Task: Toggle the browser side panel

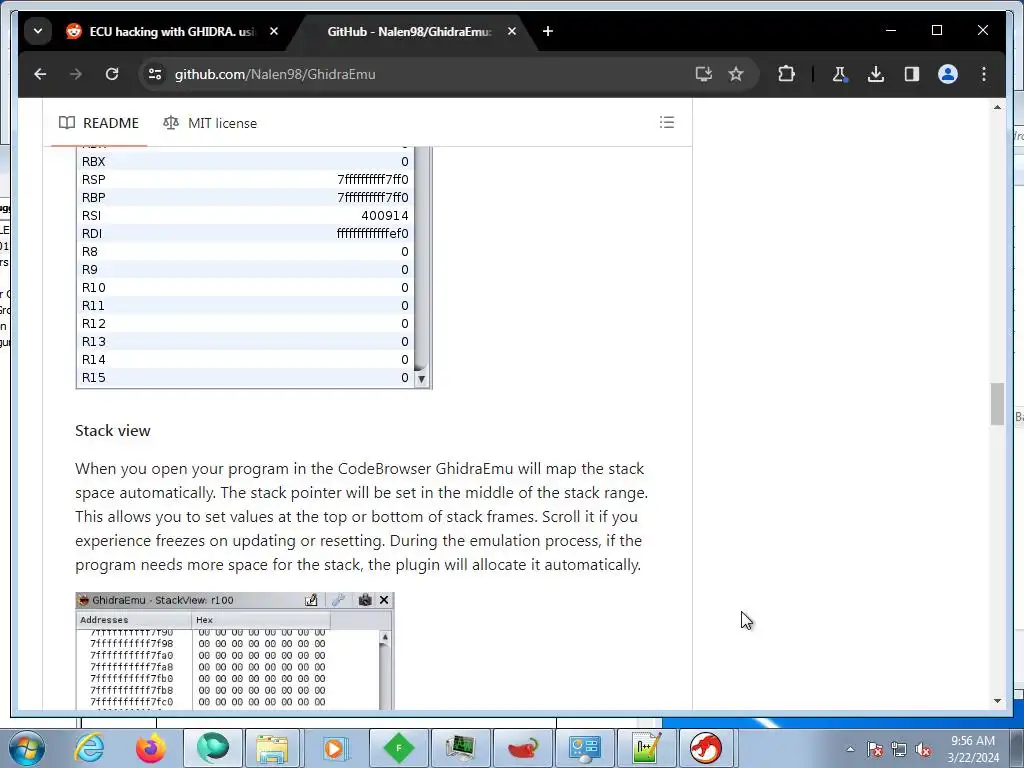Action: (x=912, y=74)
